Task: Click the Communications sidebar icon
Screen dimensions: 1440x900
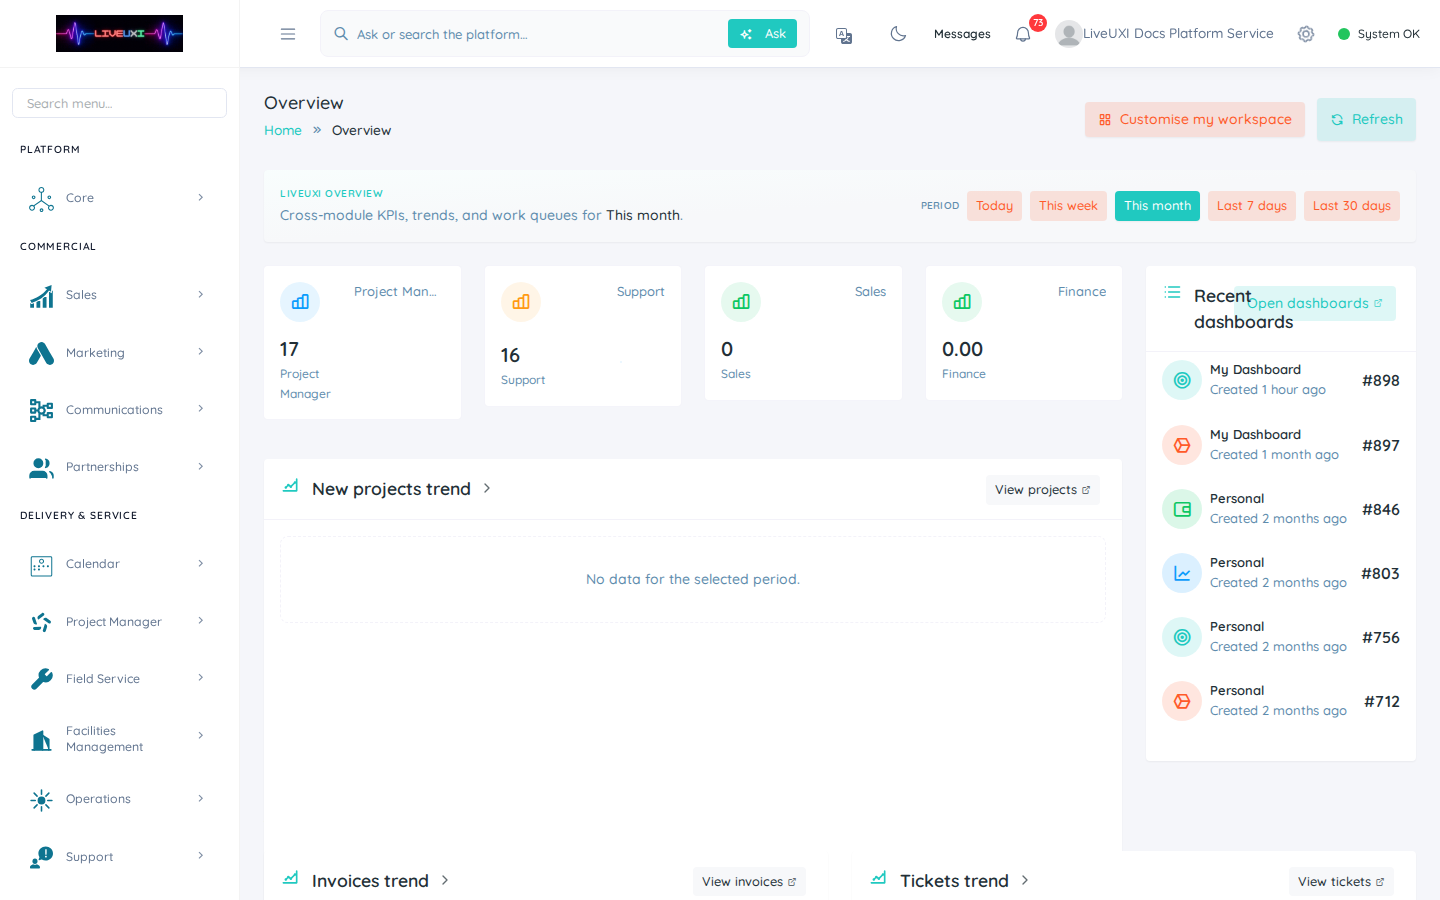Action: pos(41,410)
